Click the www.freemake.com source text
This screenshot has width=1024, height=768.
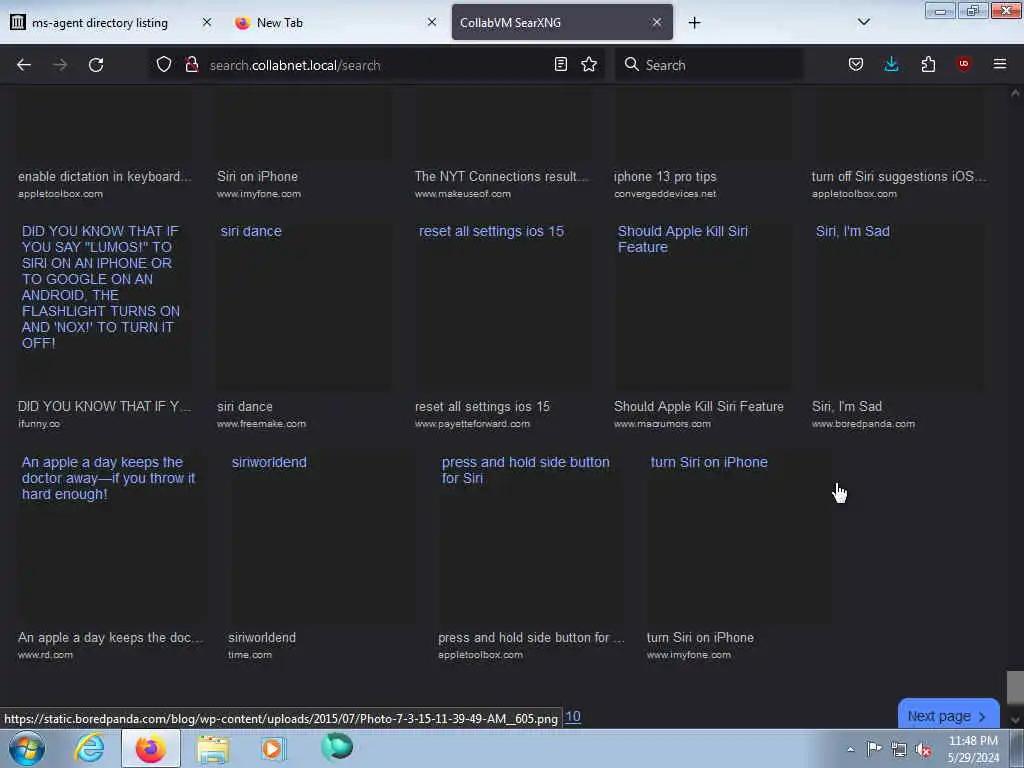[261, 424]
